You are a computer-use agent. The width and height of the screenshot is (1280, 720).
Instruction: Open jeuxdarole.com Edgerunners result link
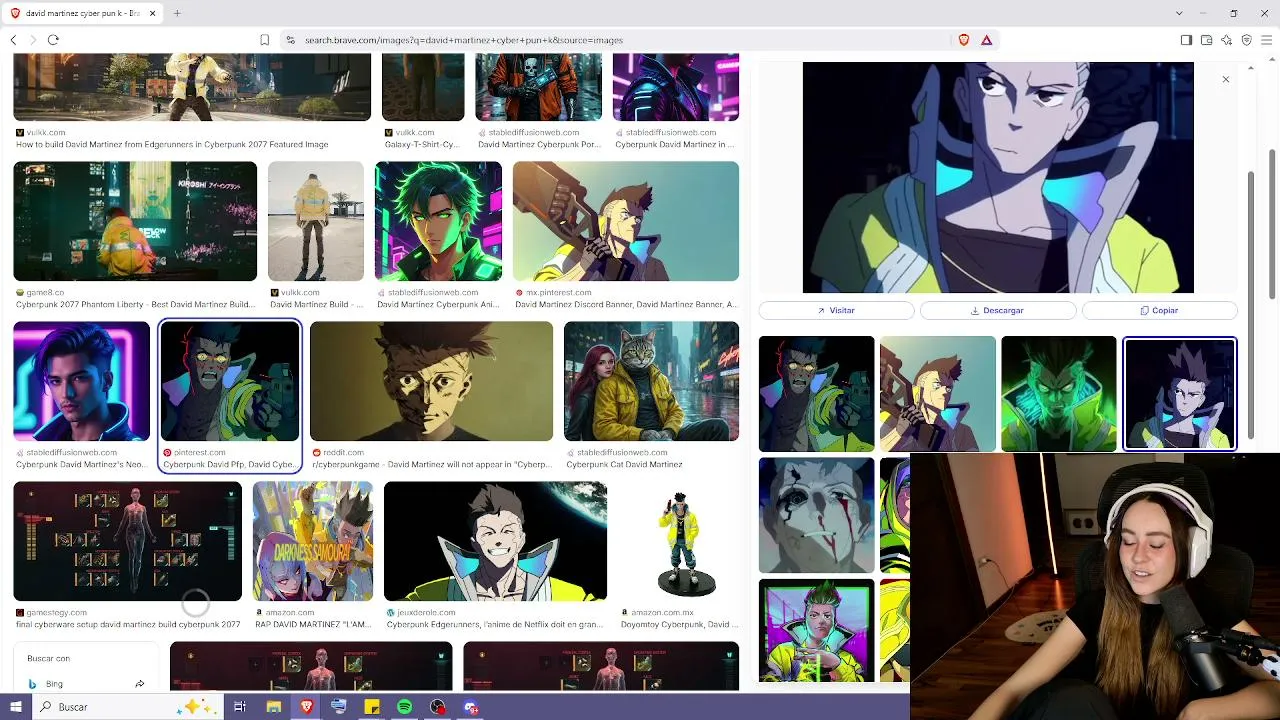(495, 625)
